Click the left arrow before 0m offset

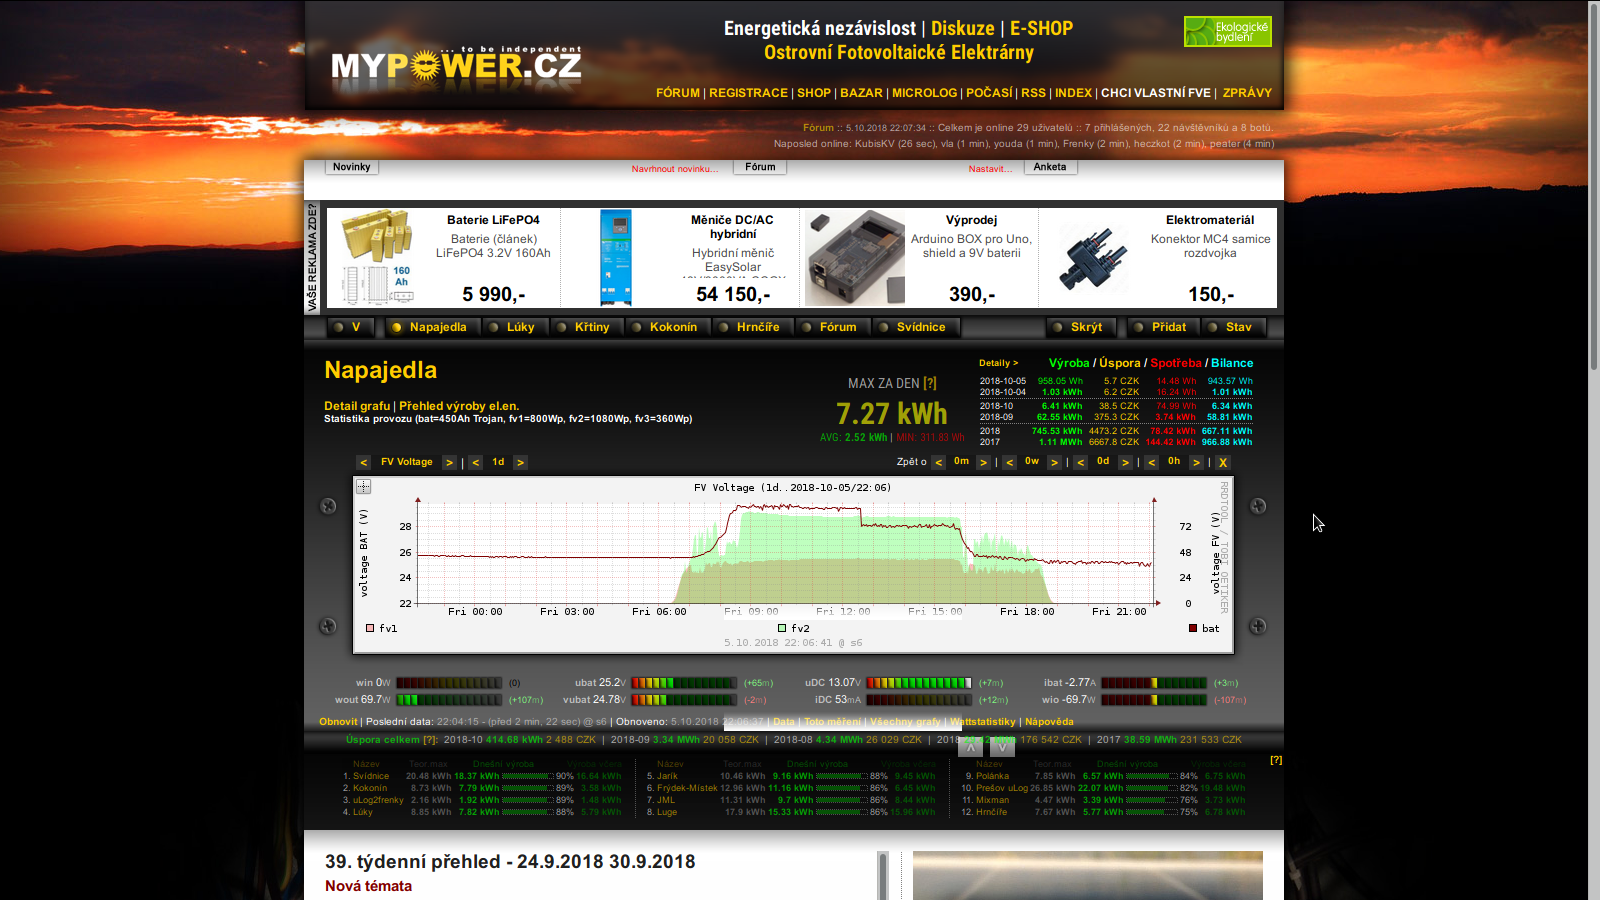938,462
